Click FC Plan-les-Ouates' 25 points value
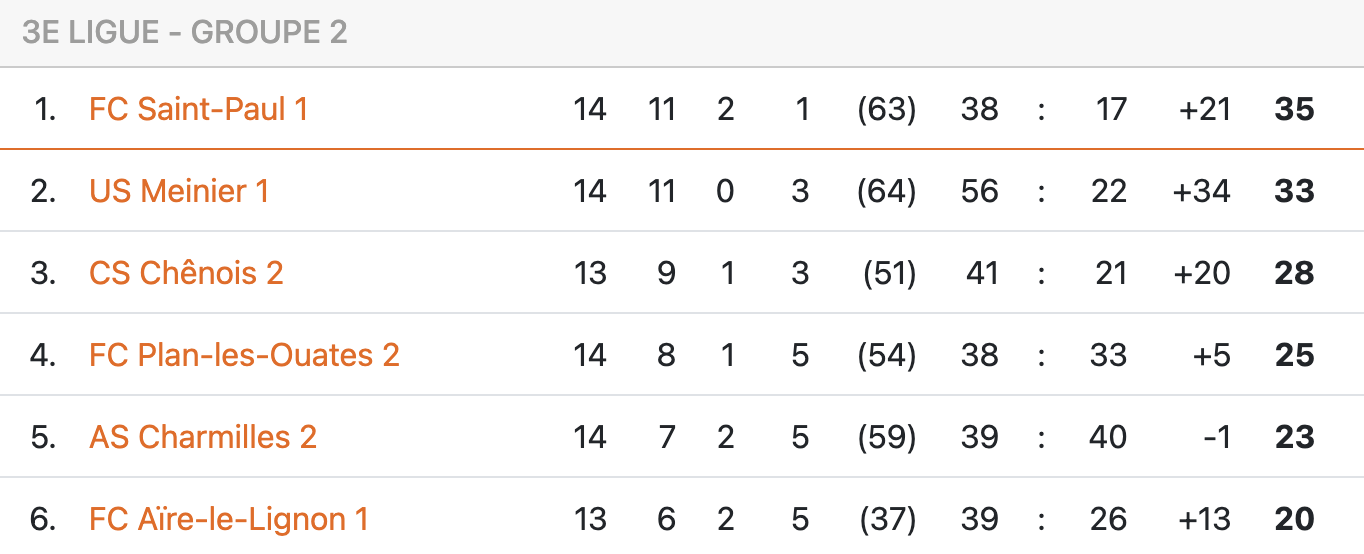Screen dimensions: 1364x554 1294,355
